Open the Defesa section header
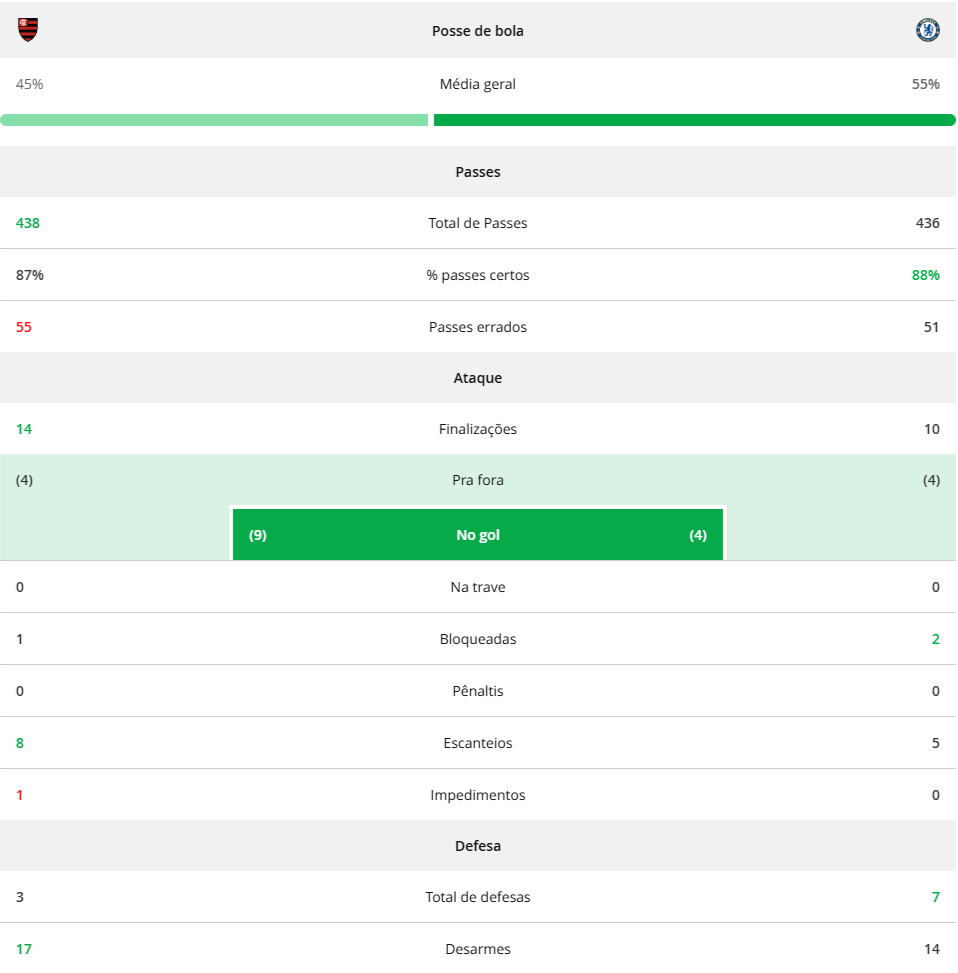958x973 pixels. pos(478,846)
